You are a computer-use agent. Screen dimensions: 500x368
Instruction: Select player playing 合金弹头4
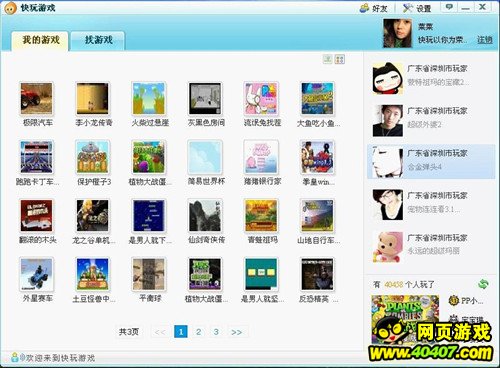point(430,162)
